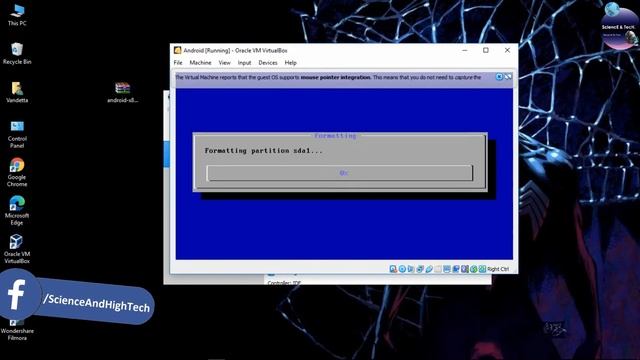Dismiss the mouse pointer integration notification
The height and width of the screenshot is (360, 640).
tap(499, 77)
